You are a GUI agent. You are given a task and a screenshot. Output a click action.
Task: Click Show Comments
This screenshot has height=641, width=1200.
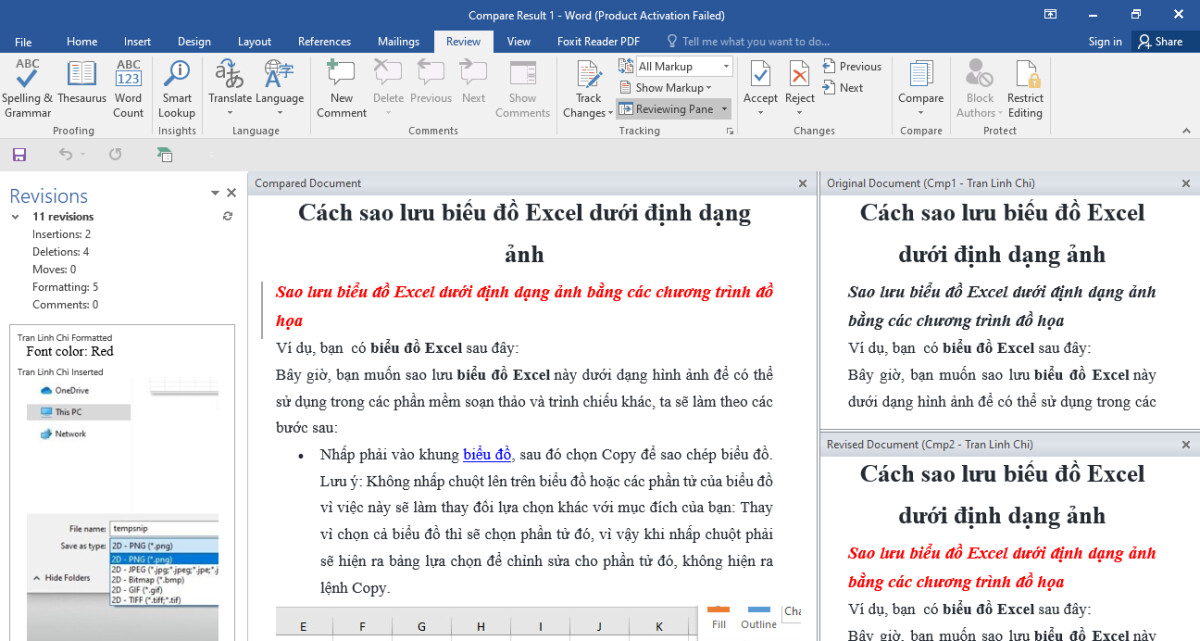(522, 89)
